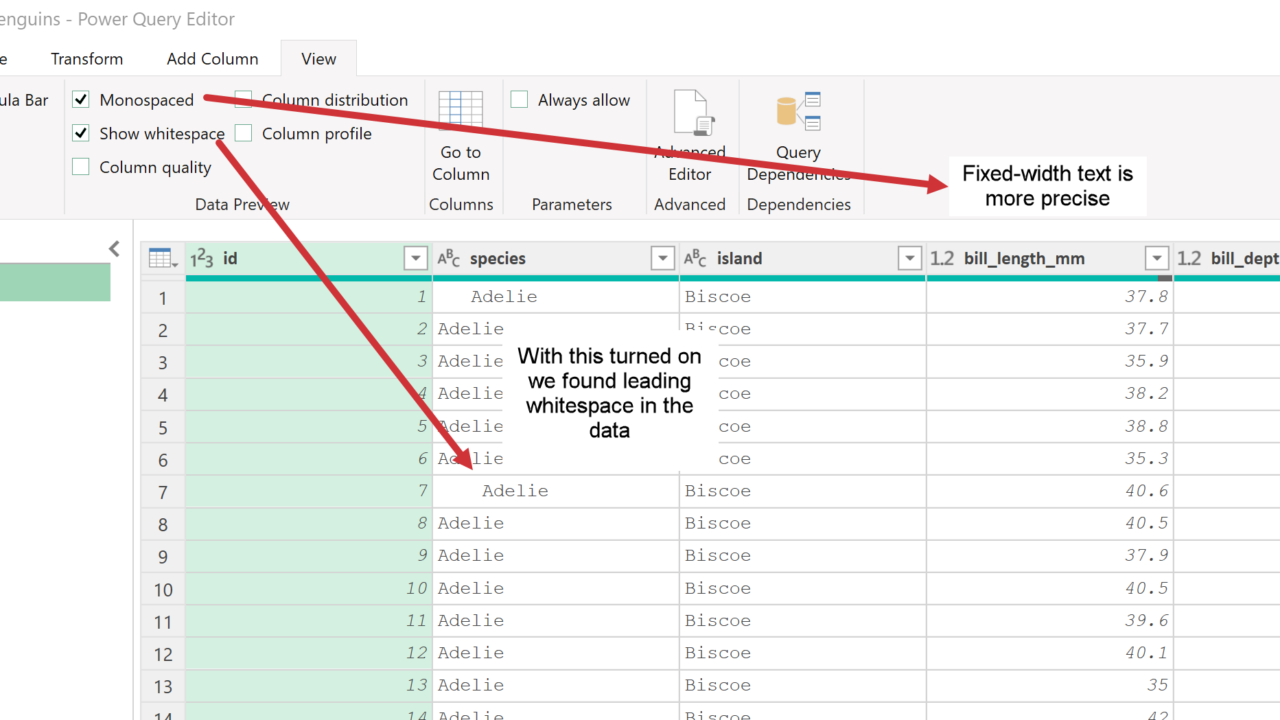Change species column ABC data type icon

tap(449, 259)
